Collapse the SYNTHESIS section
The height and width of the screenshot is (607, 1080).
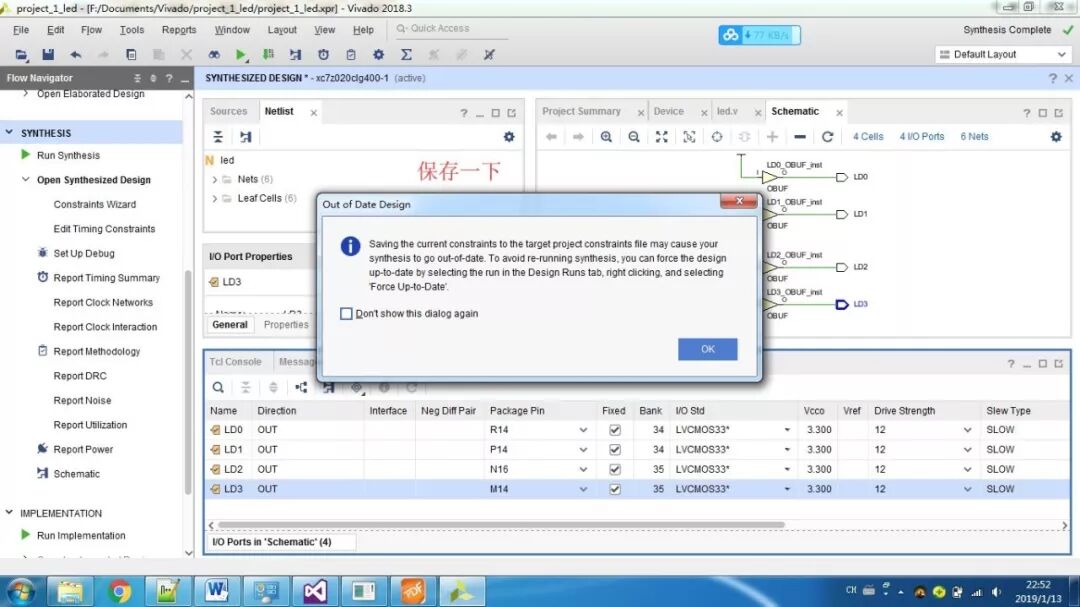[10, 132]
